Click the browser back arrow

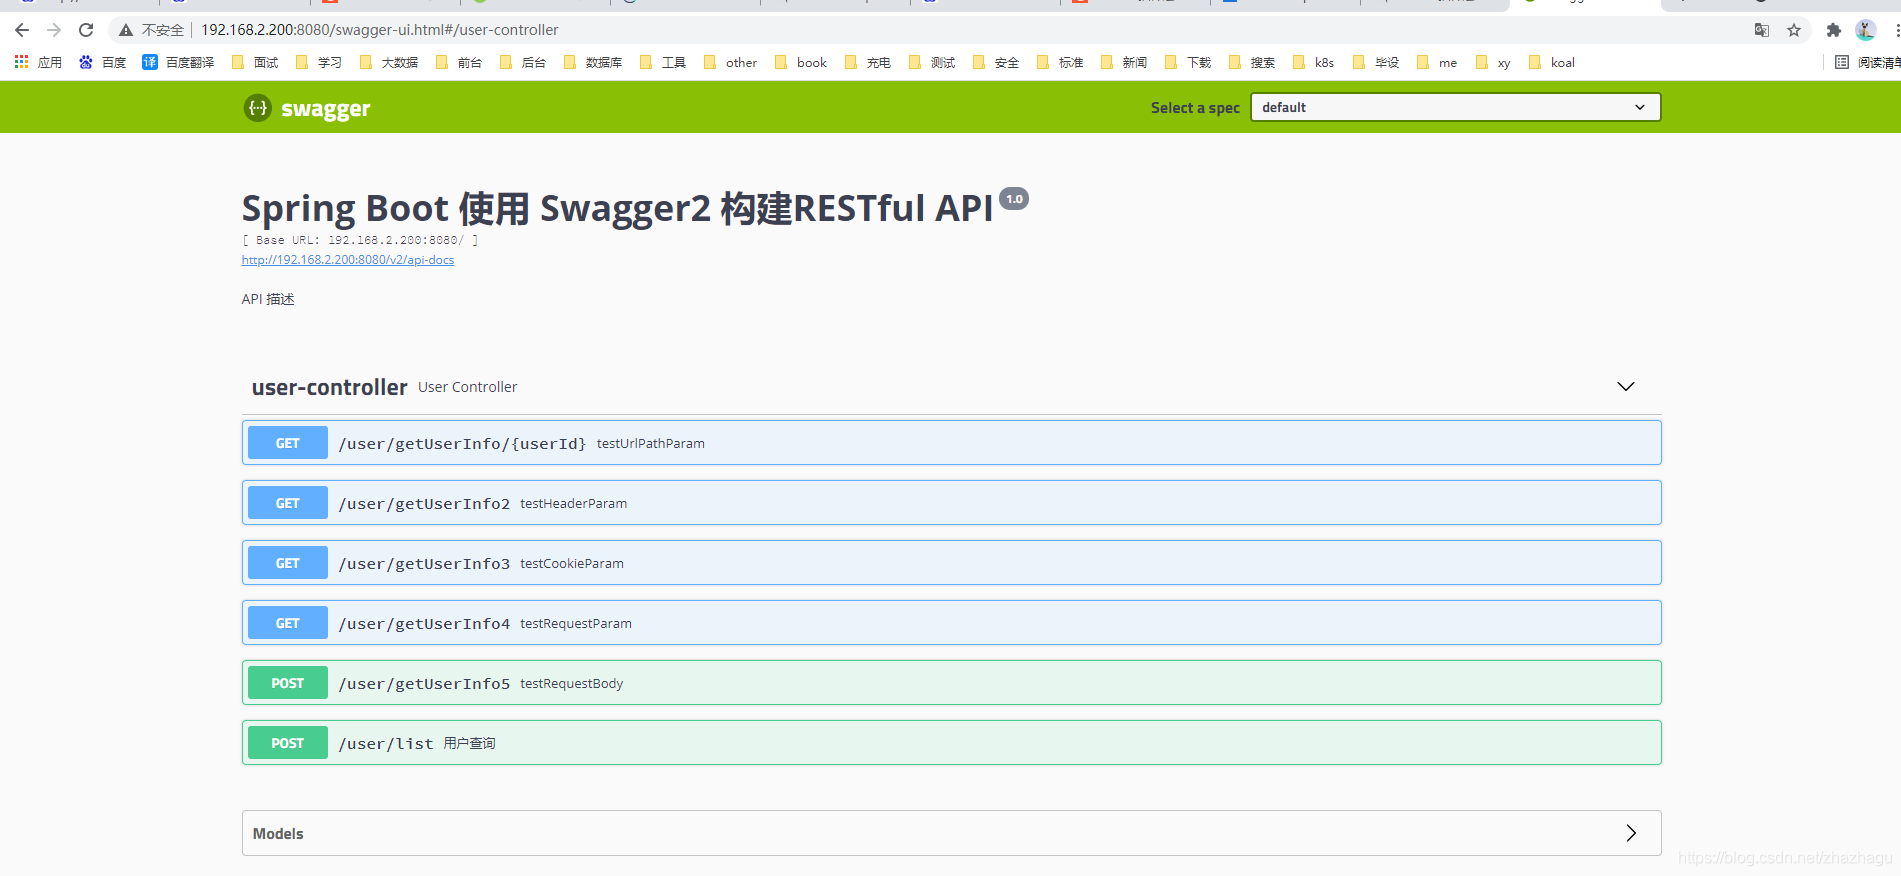[22, 30]
